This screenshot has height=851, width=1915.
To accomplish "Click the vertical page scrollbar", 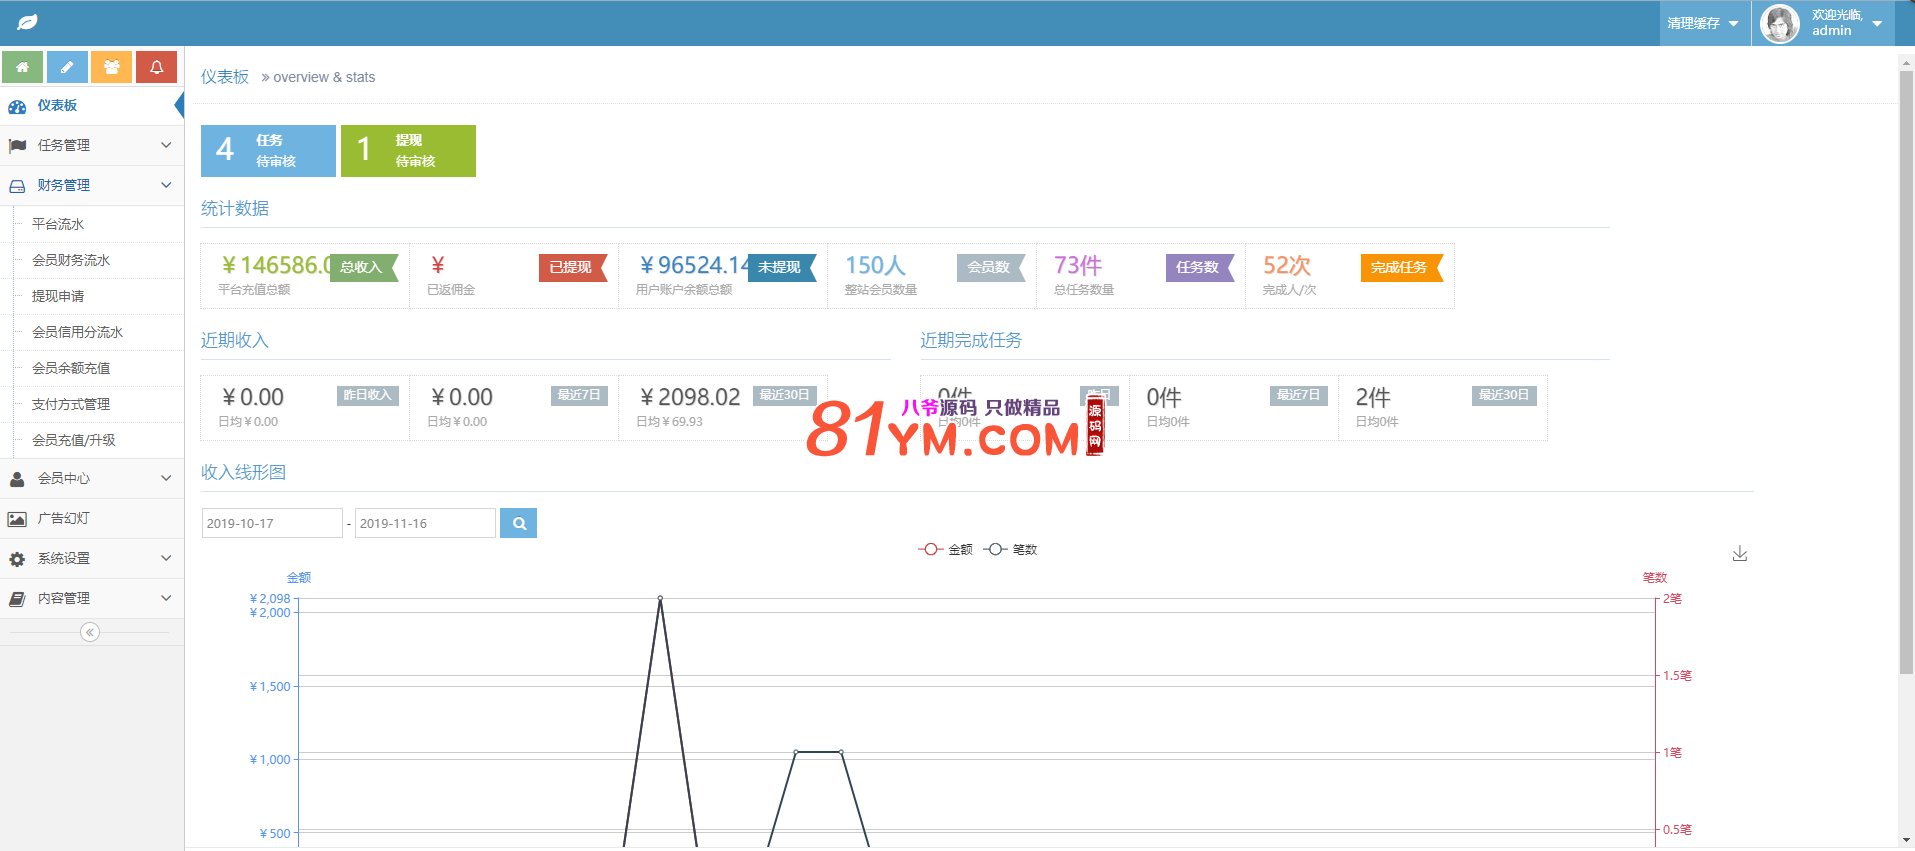I will click(x=1906, y=371).
